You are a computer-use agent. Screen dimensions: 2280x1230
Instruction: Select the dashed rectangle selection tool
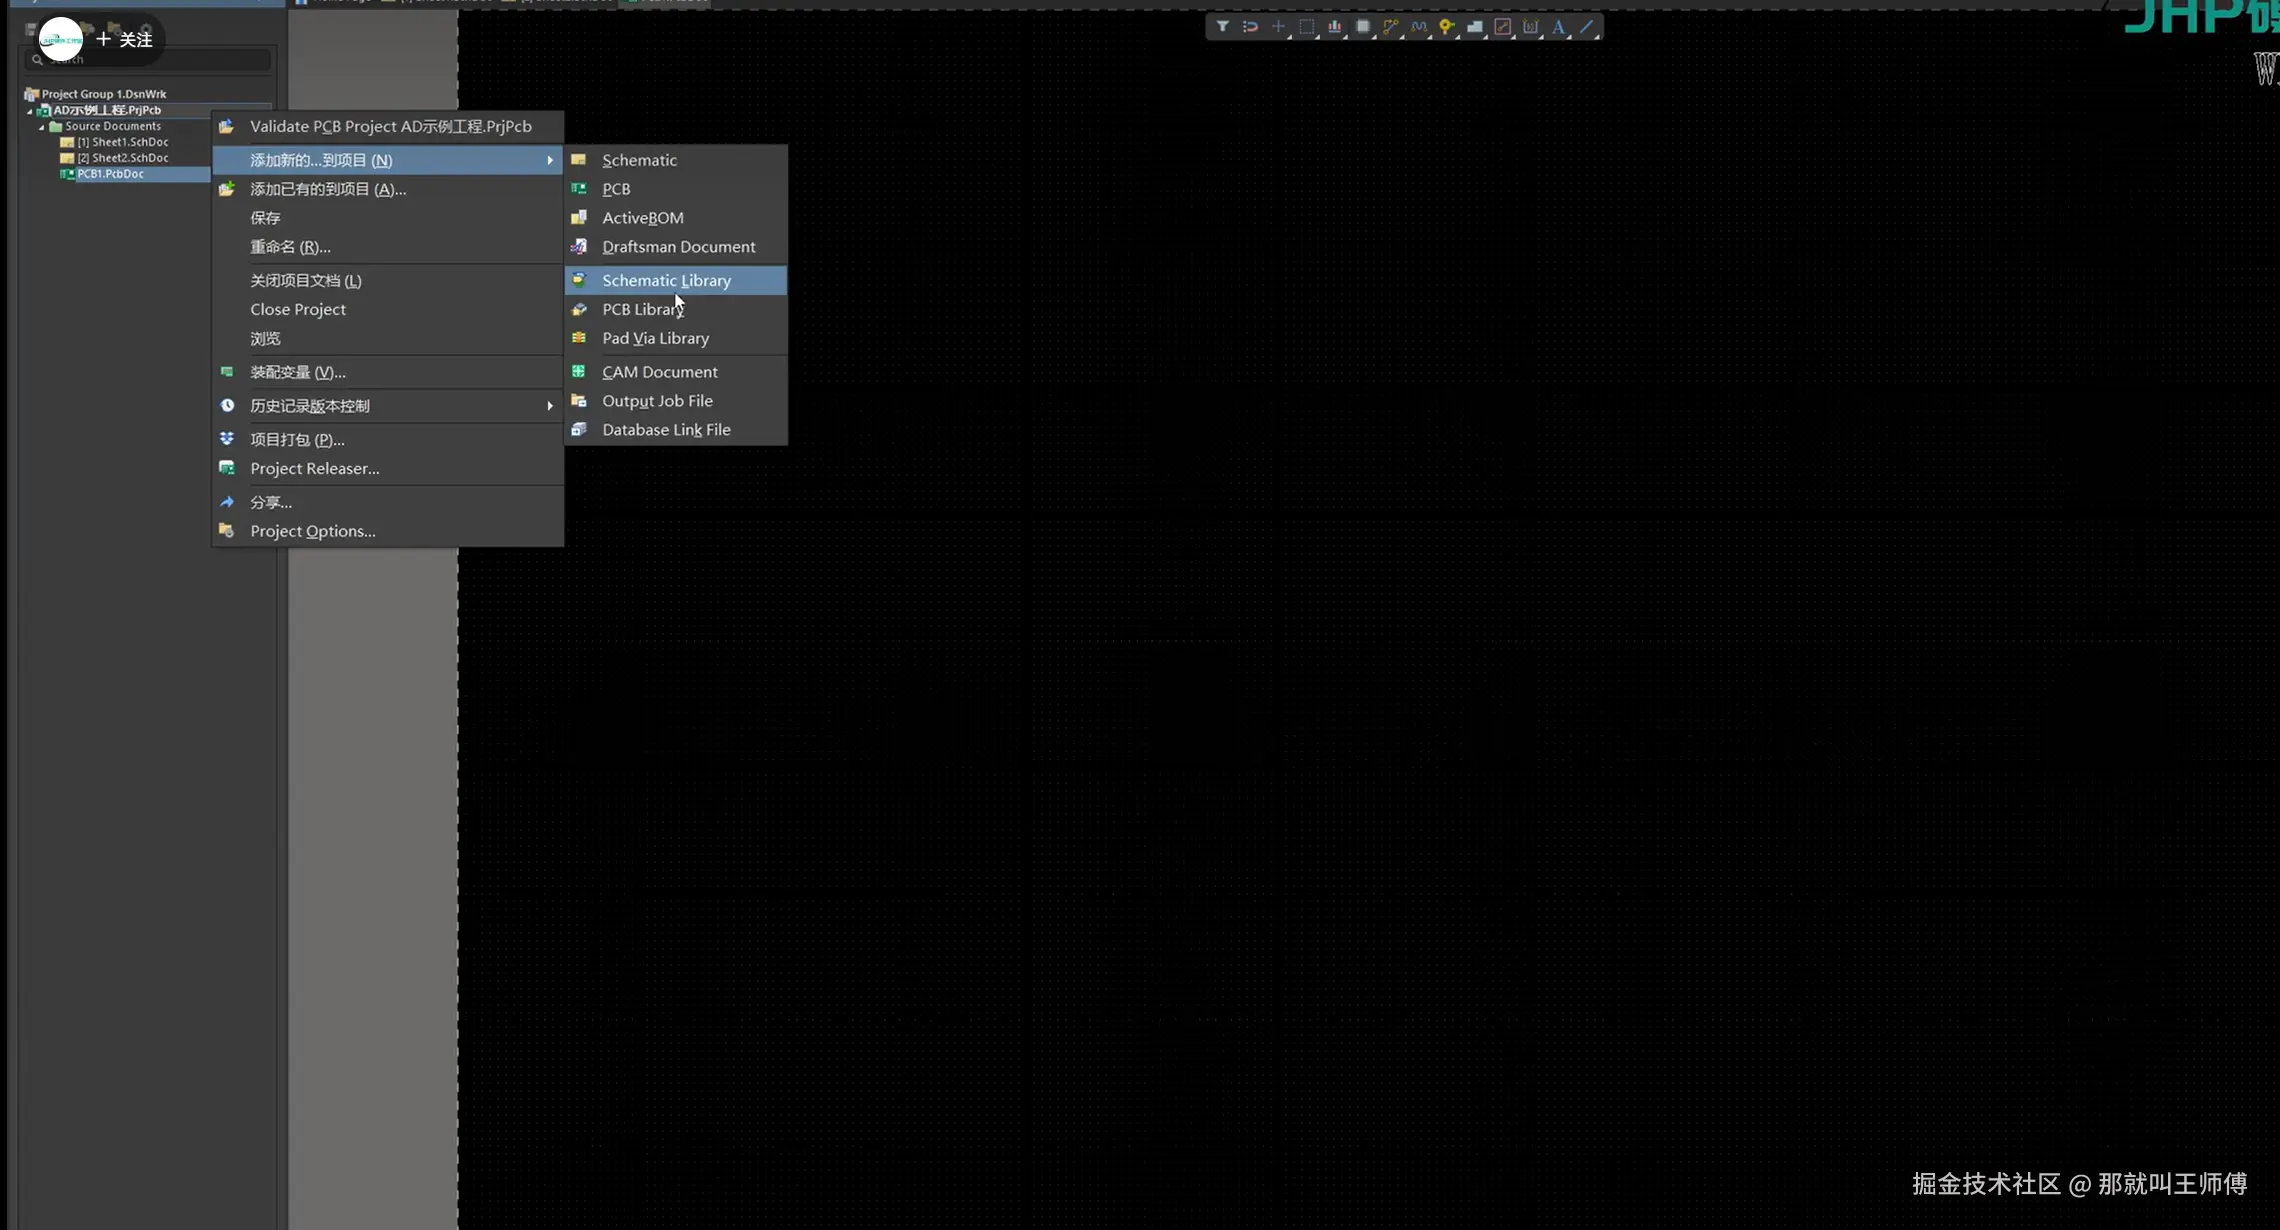point(1306,27)
